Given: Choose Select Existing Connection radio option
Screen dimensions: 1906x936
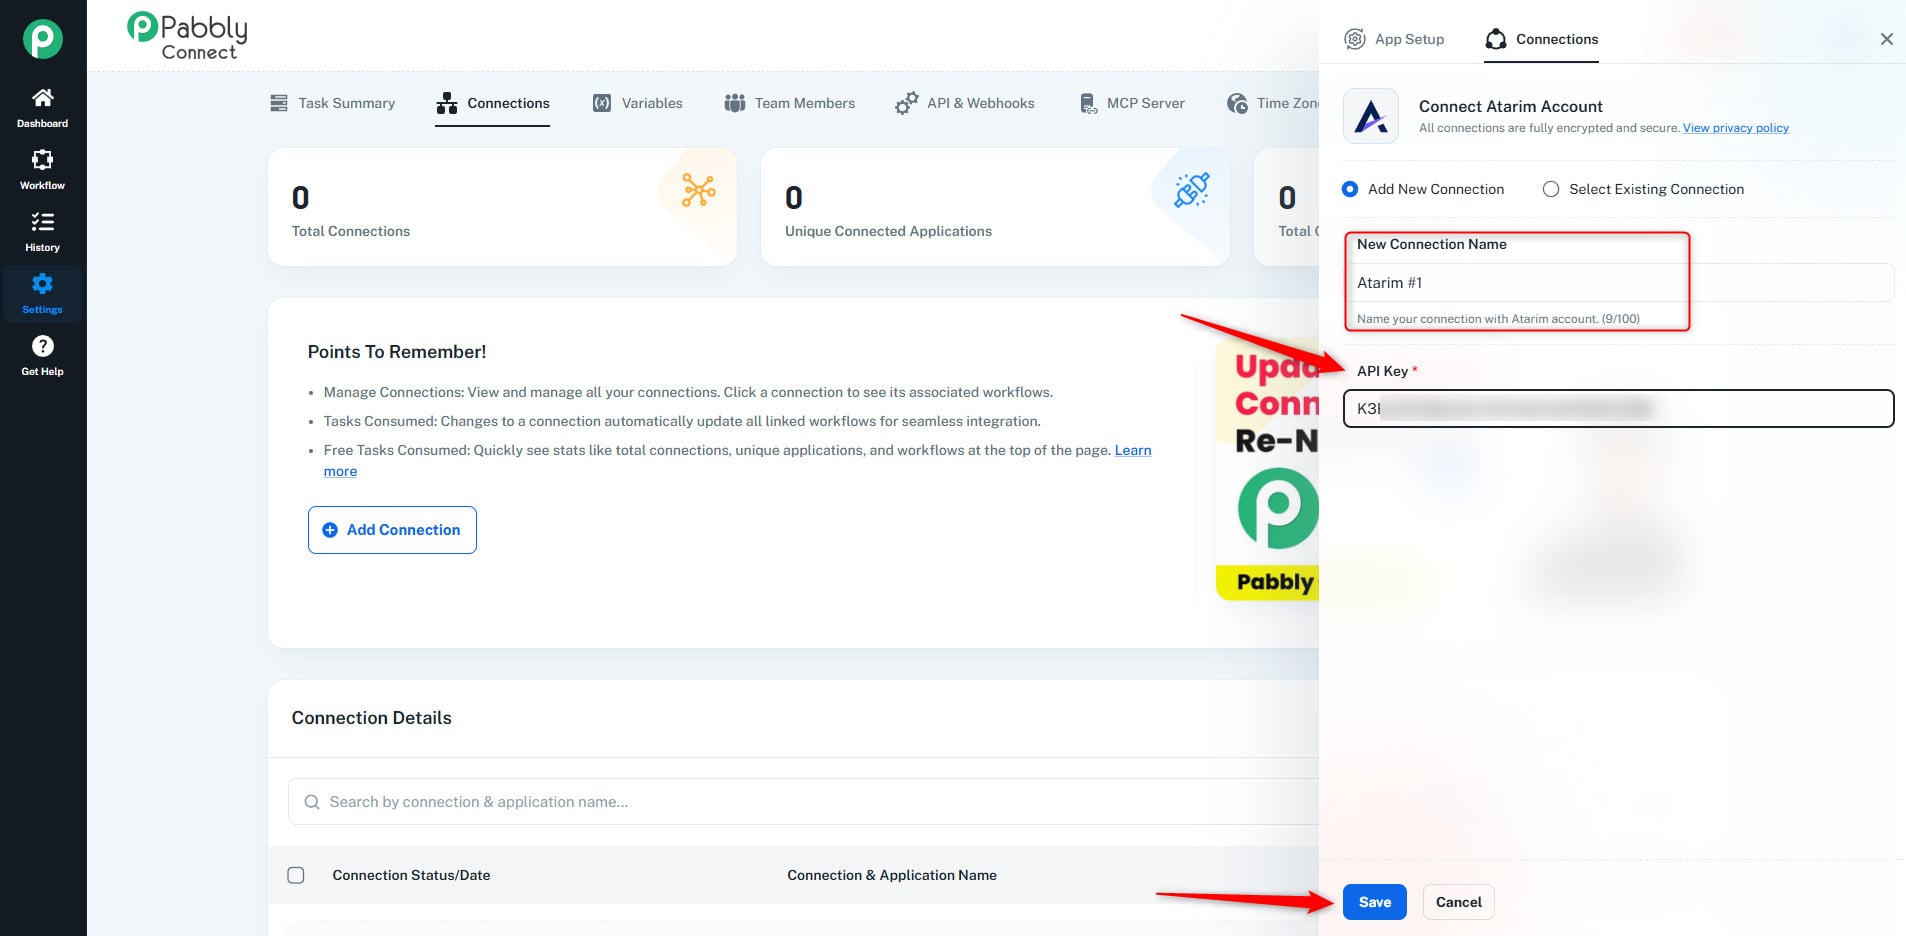Looking at the screenshot, I should 1550,189.
